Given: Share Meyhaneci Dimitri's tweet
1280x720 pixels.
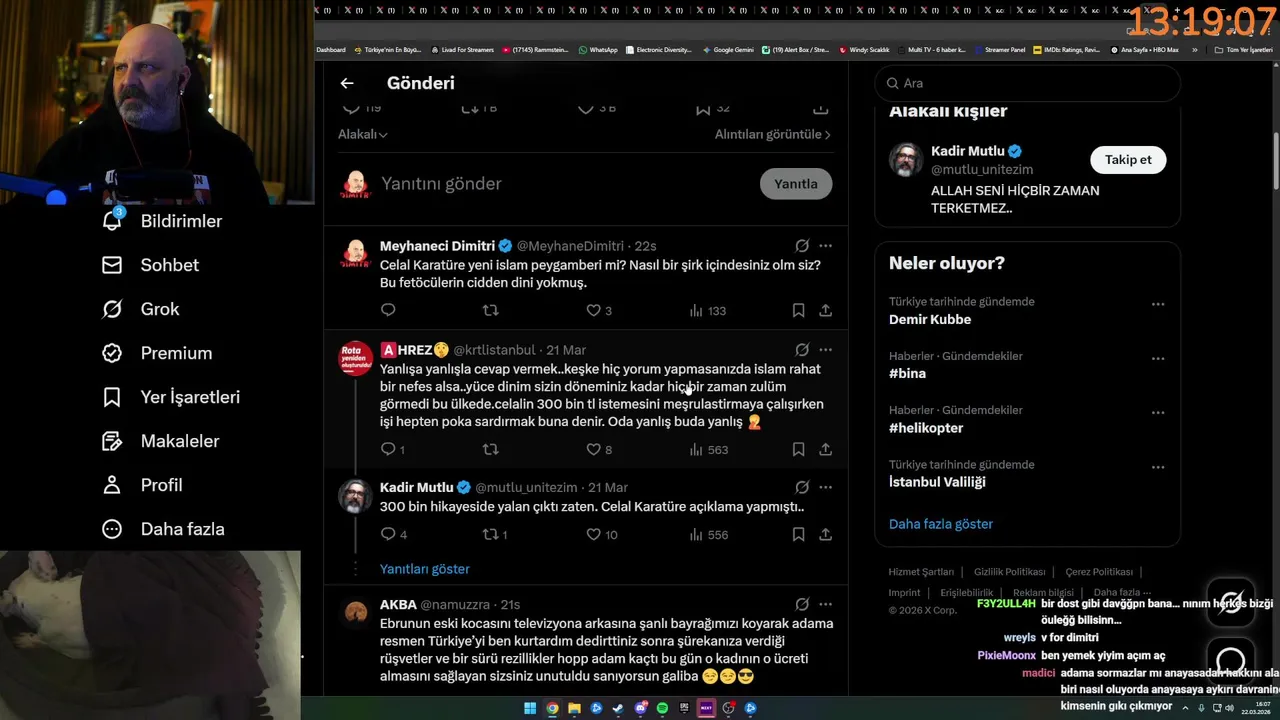Looking at the screenshot, I should tap(825, 311).
